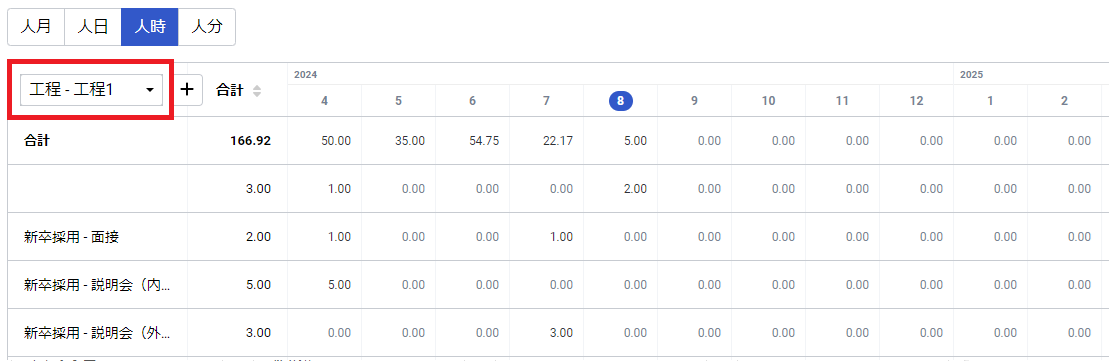Sort by the 合計 column arrows
The image size is (1109, 361).
257,91
